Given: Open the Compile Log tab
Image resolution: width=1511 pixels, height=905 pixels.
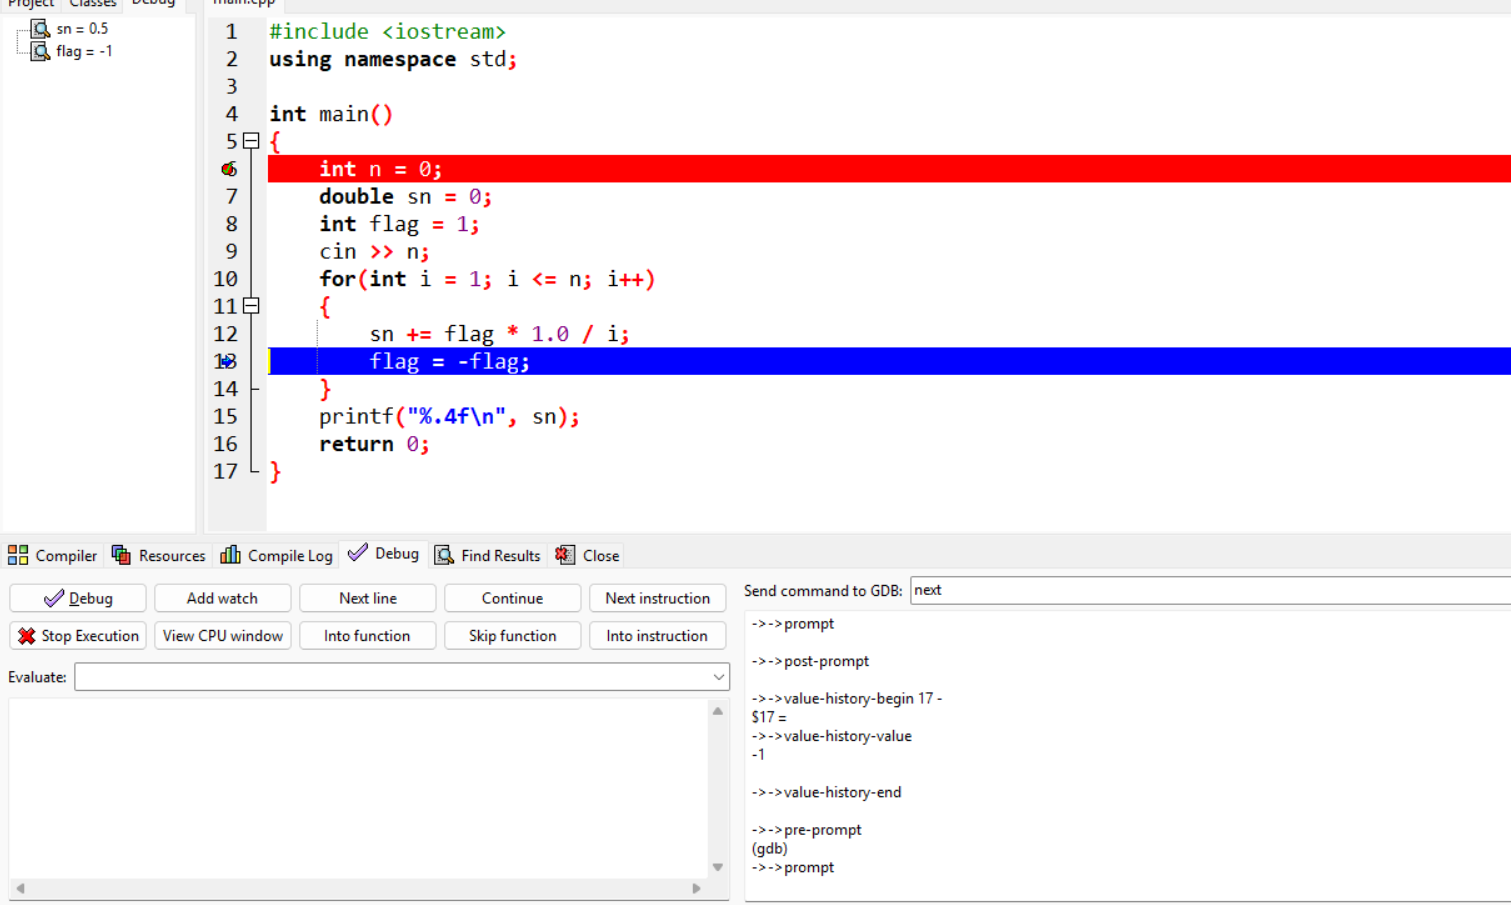Looking at the screenshot, I should [277, 555].
